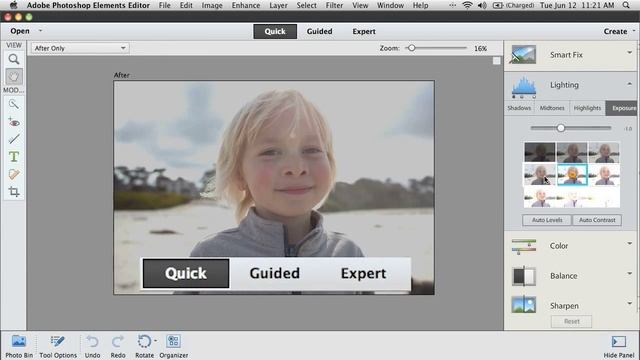
Task: Select the Crop tool
Action: pyautogui.click(x=14, y=191)
